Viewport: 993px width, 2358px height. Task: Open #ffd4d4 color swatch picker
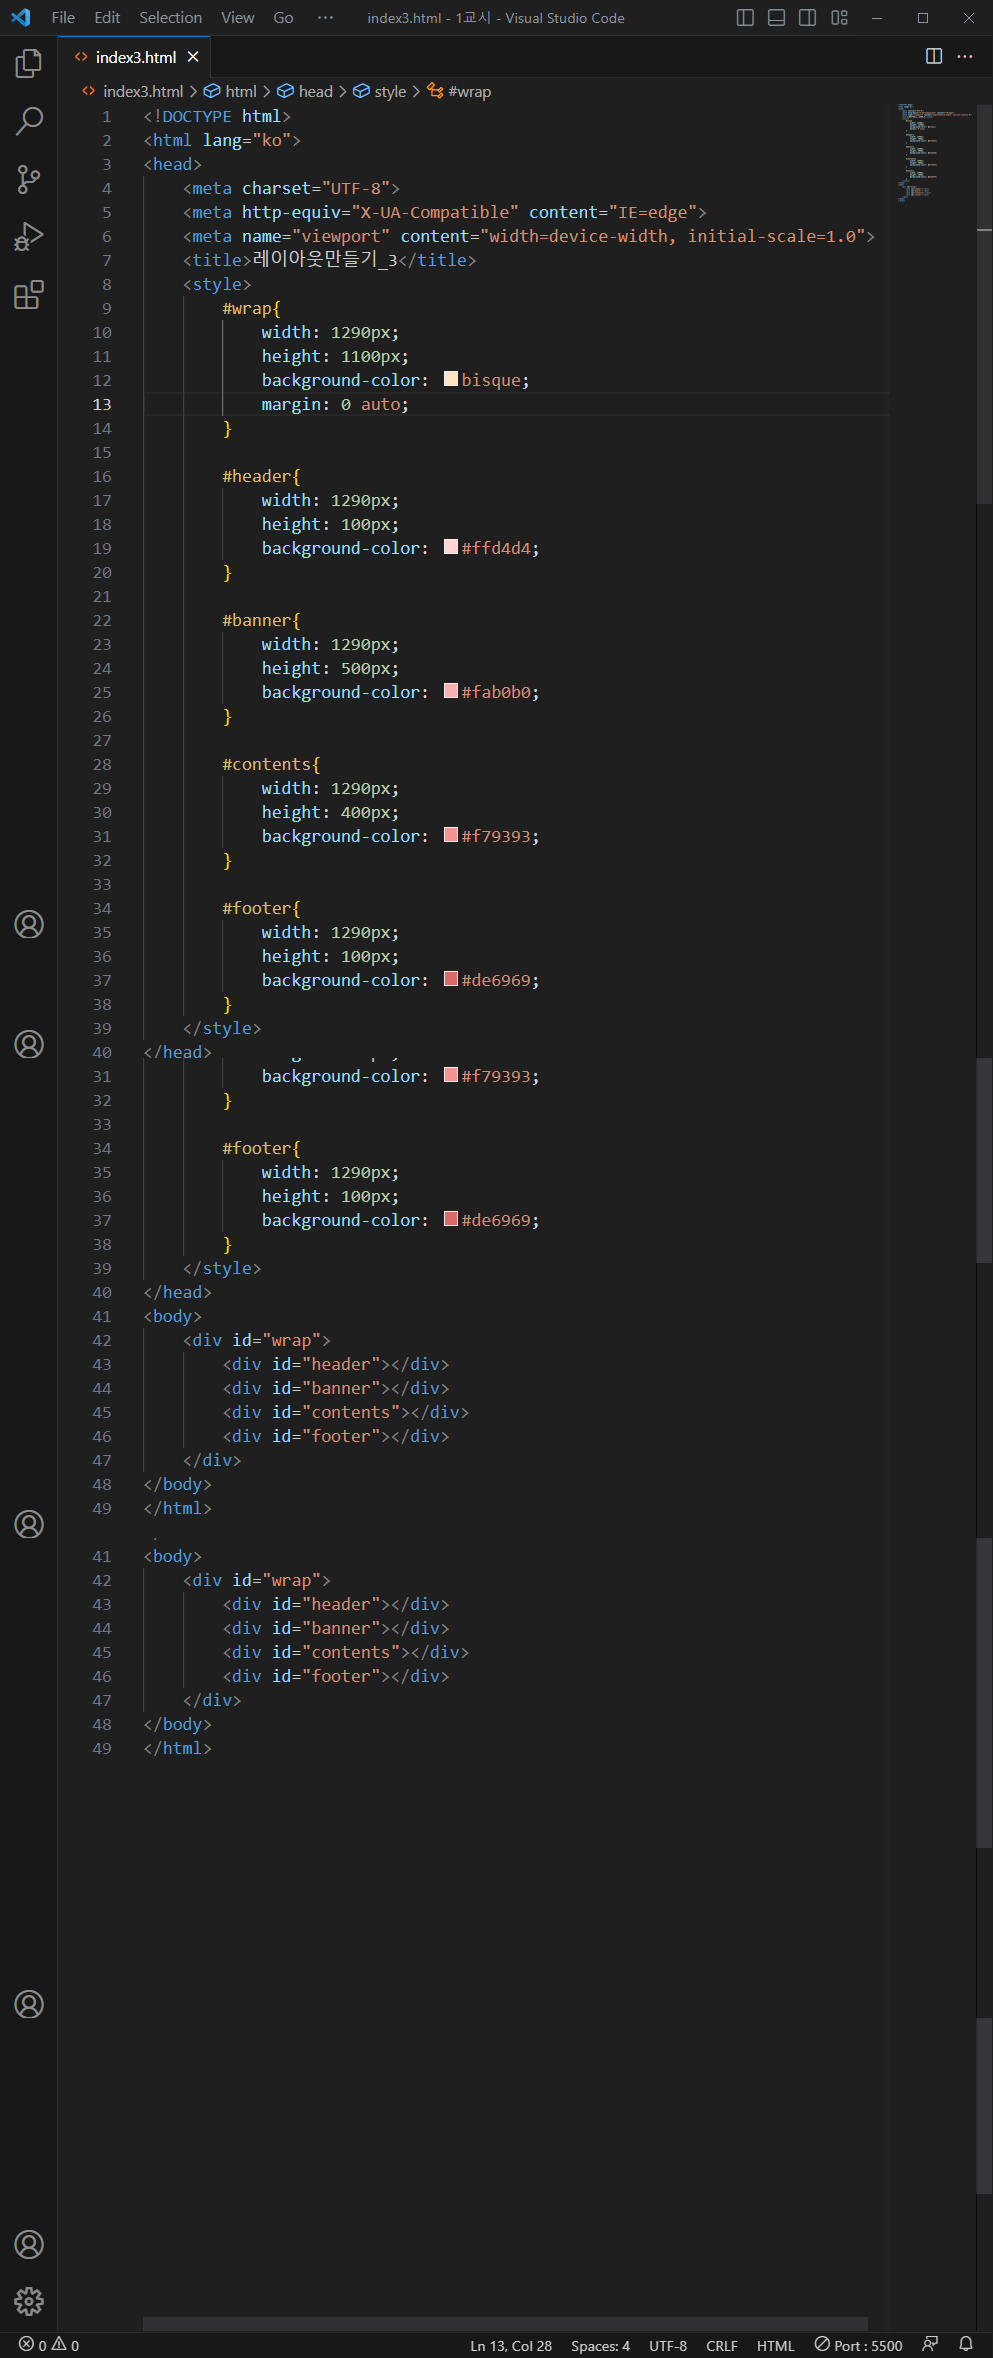451,547
